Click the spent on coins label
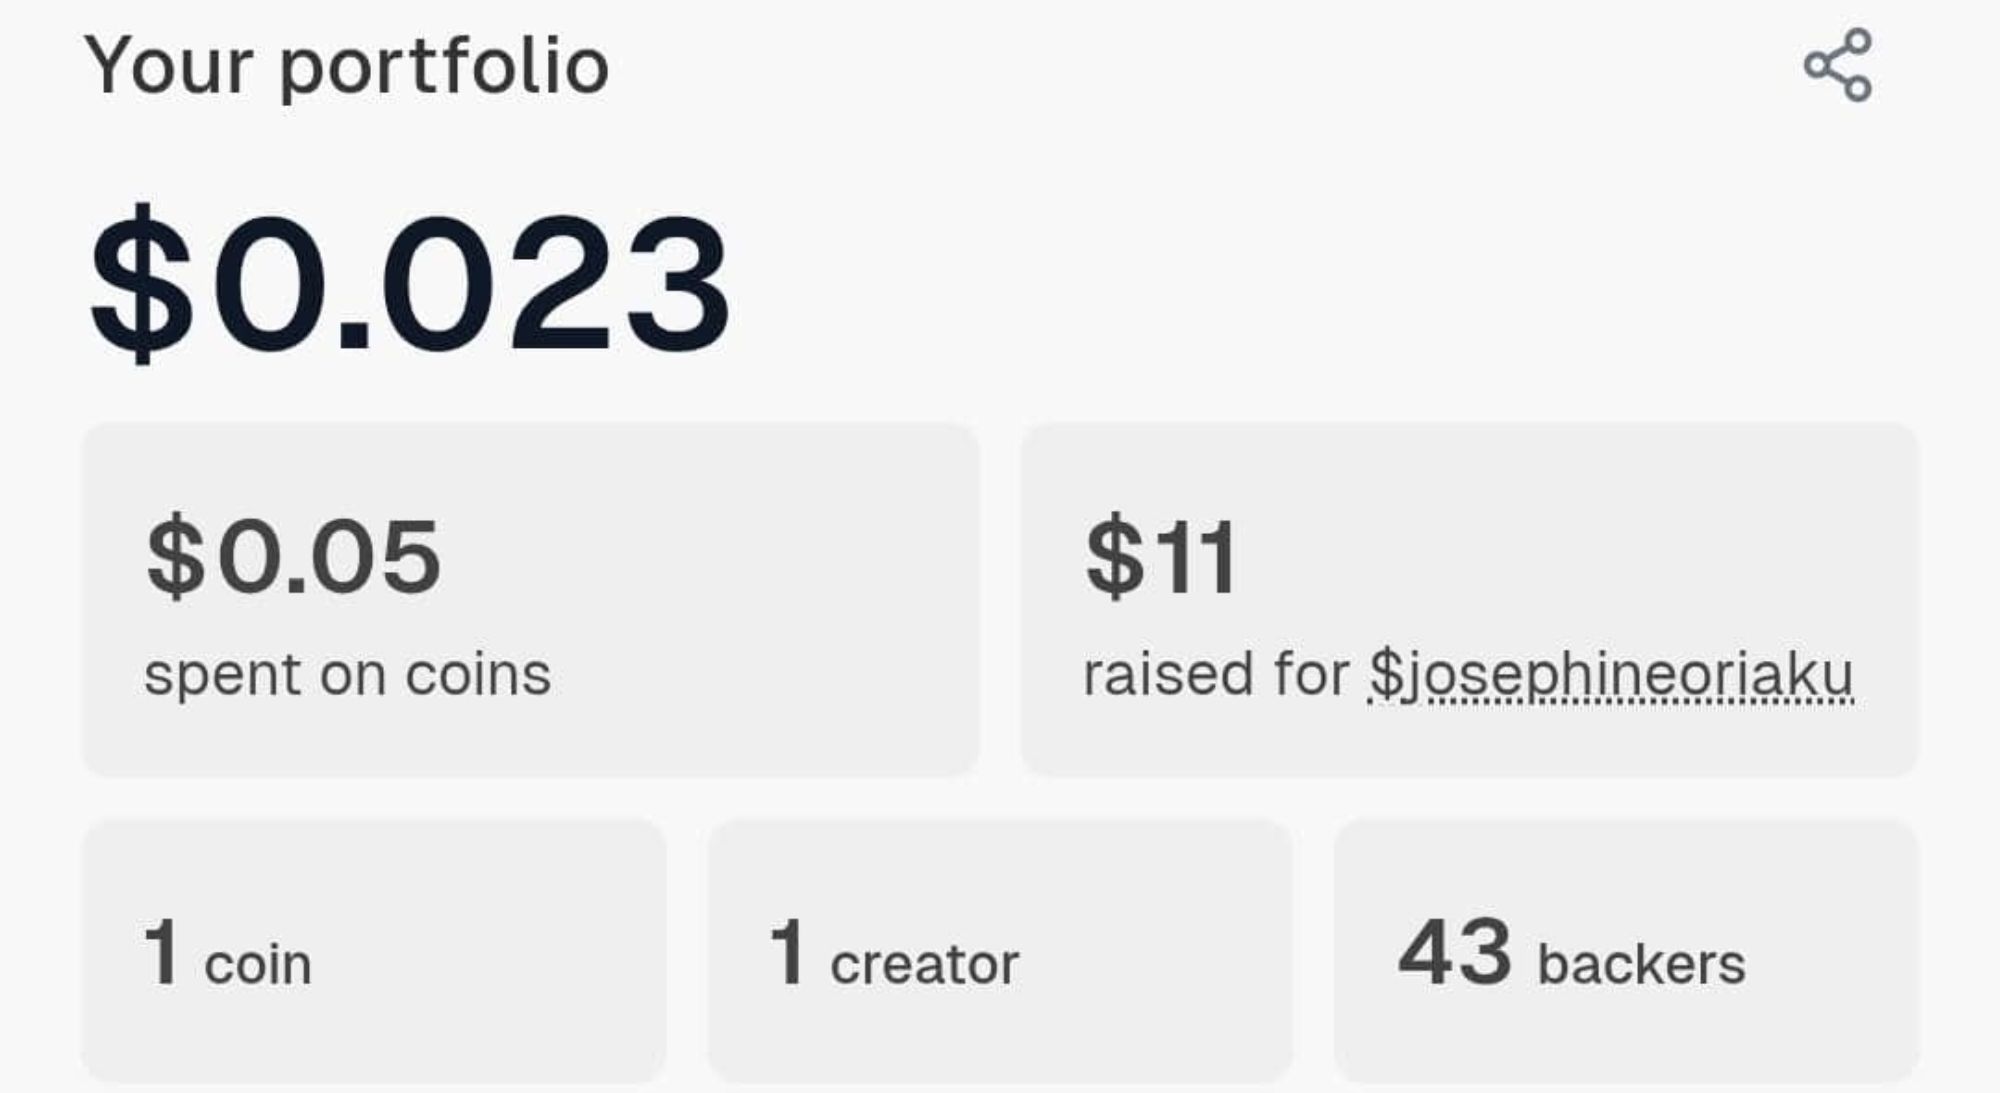 click(347, 675)
